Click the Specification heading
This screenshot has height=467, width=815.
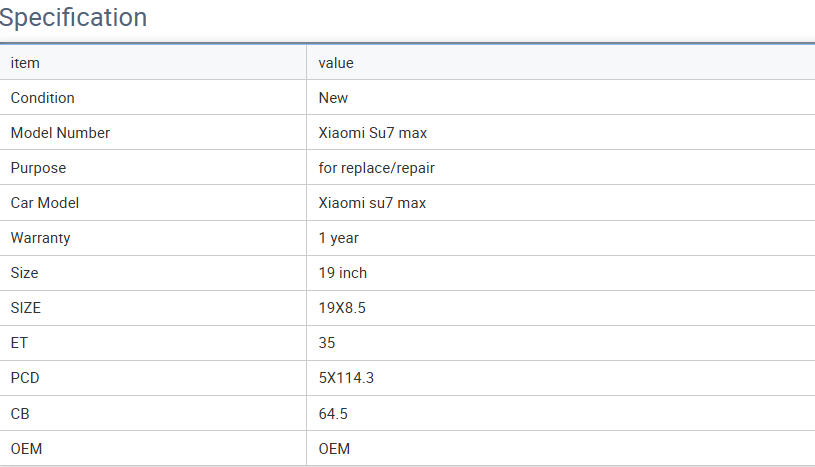point(74,18)
